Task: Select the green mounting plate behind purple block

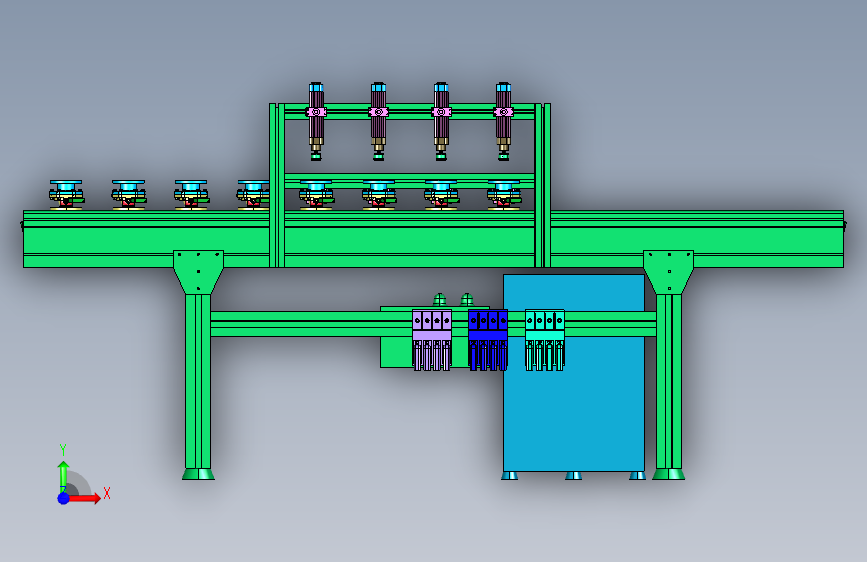Action: (x=396, y=350)
